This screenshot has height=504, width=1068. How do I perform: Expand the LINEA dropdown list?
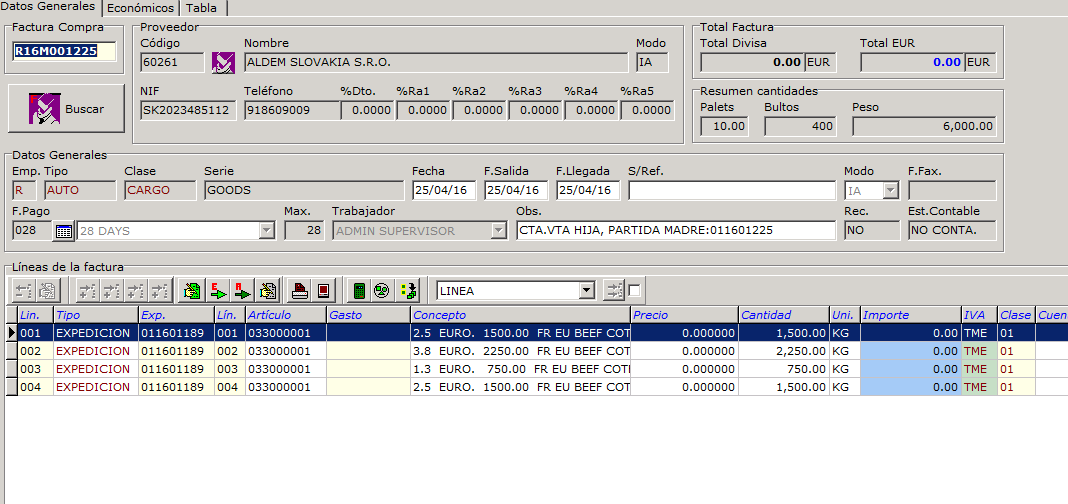[x=587, y=291]
